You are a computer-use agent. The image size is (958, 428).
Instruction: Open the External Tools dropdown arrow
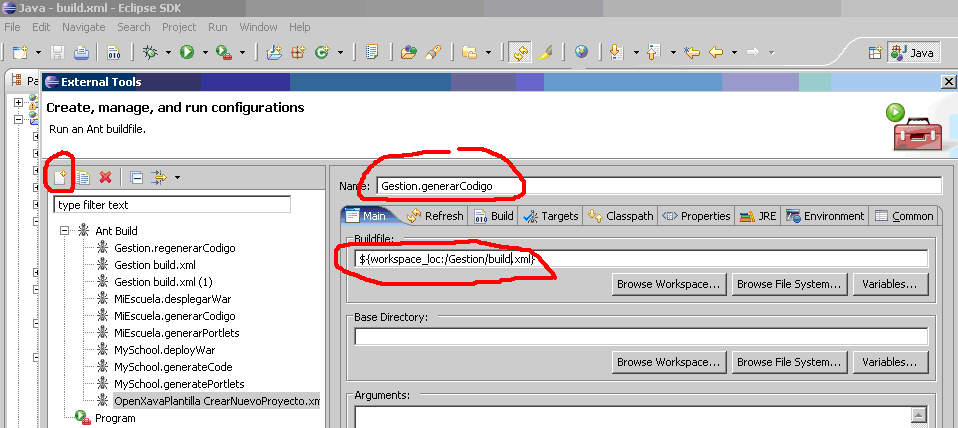point(242,53)
